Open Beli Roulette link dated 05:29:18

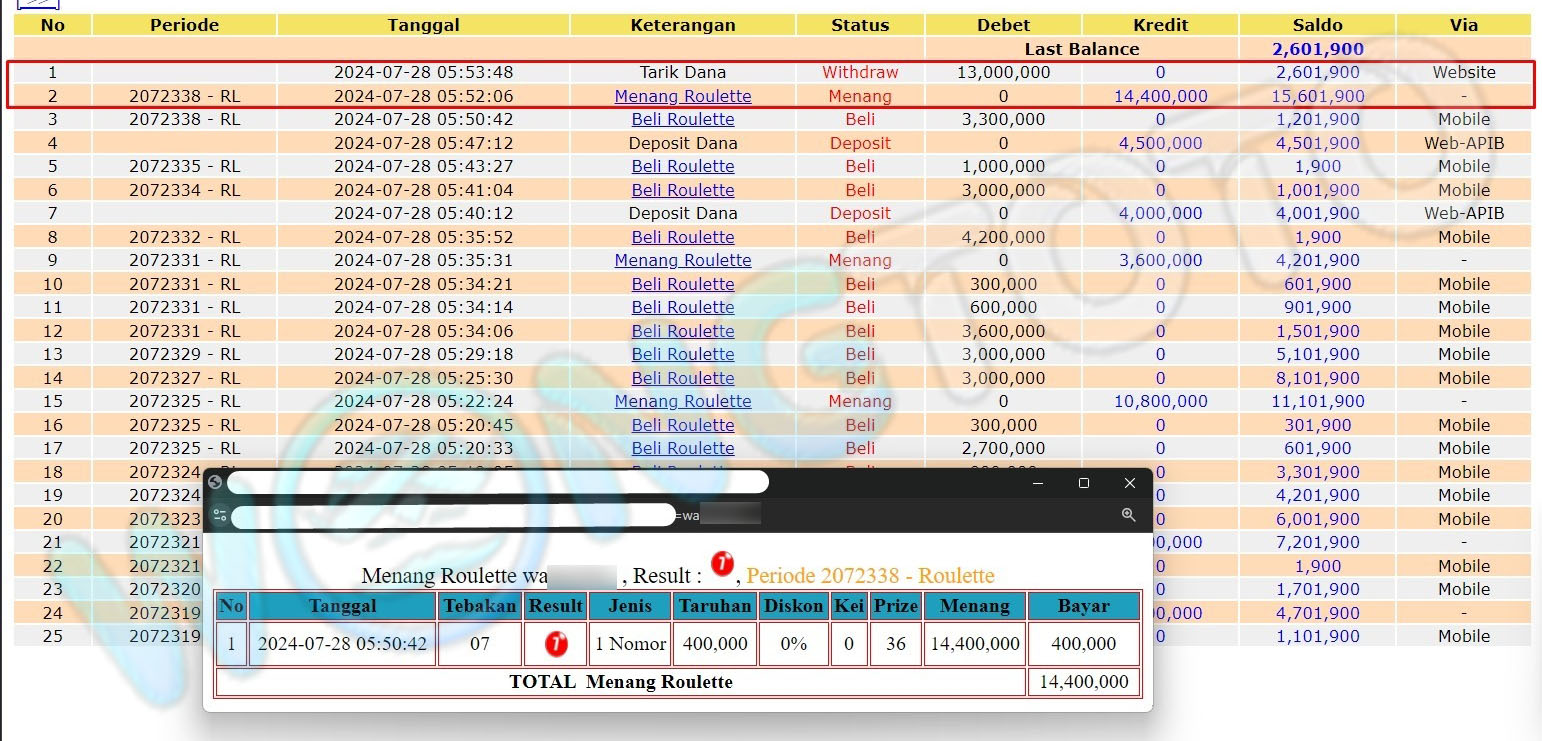(682, 354)
